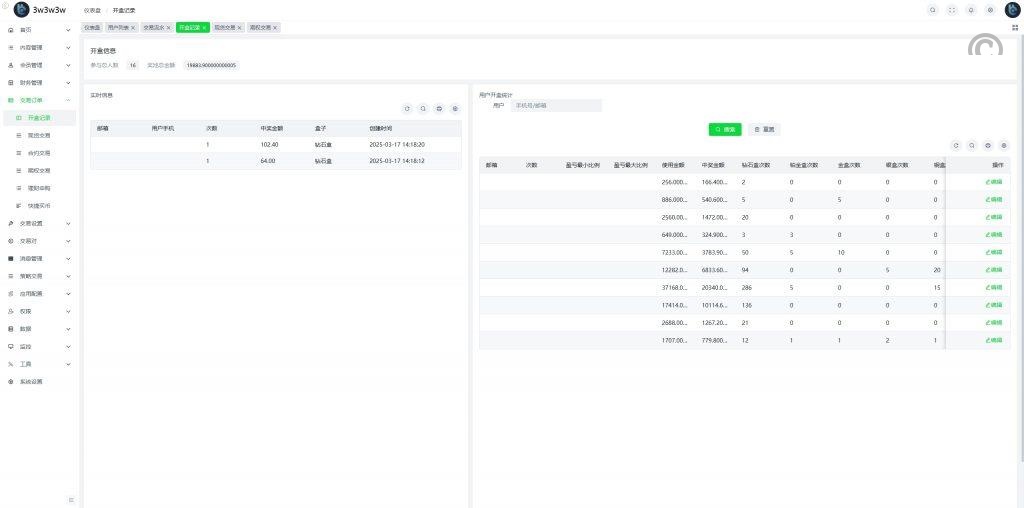Focus the 手机号/邮箱 user input field

click(555, 105)
